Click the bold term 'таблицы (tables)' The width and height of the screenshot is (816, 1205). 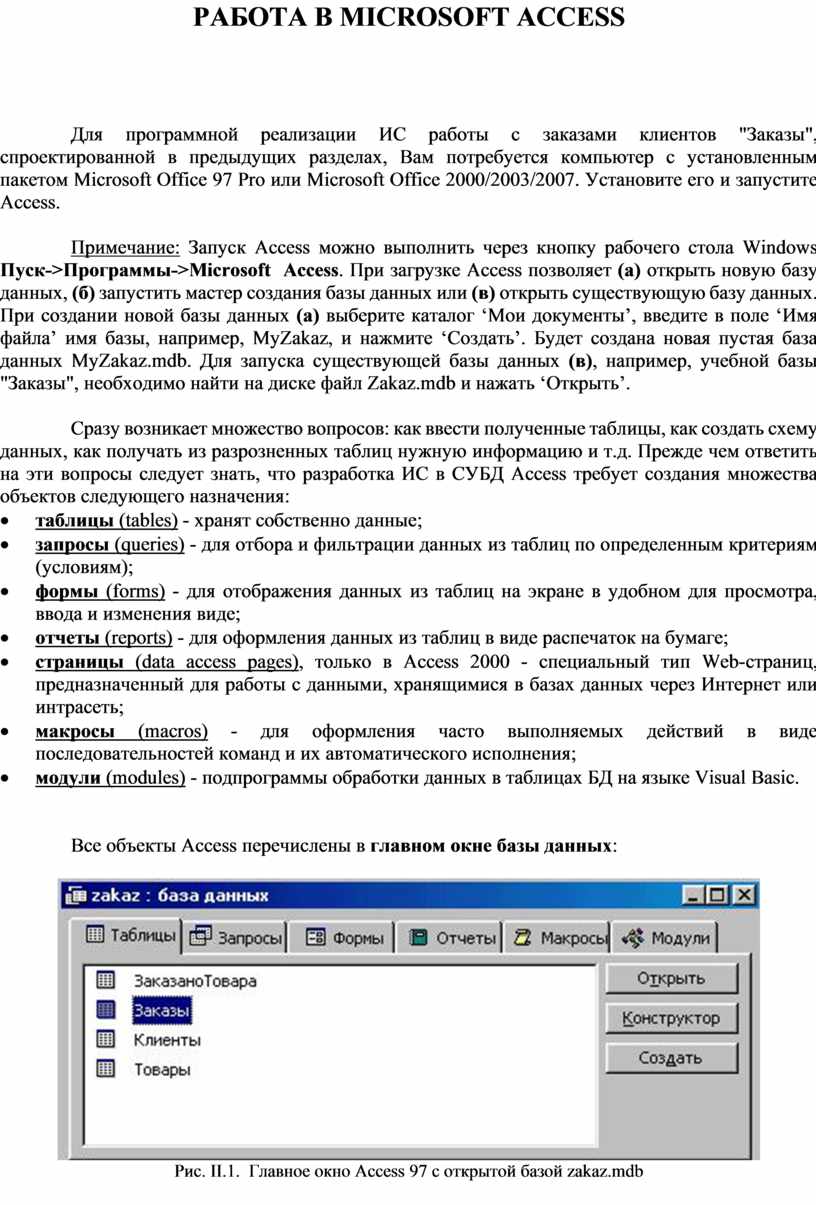tap(107, 520)
